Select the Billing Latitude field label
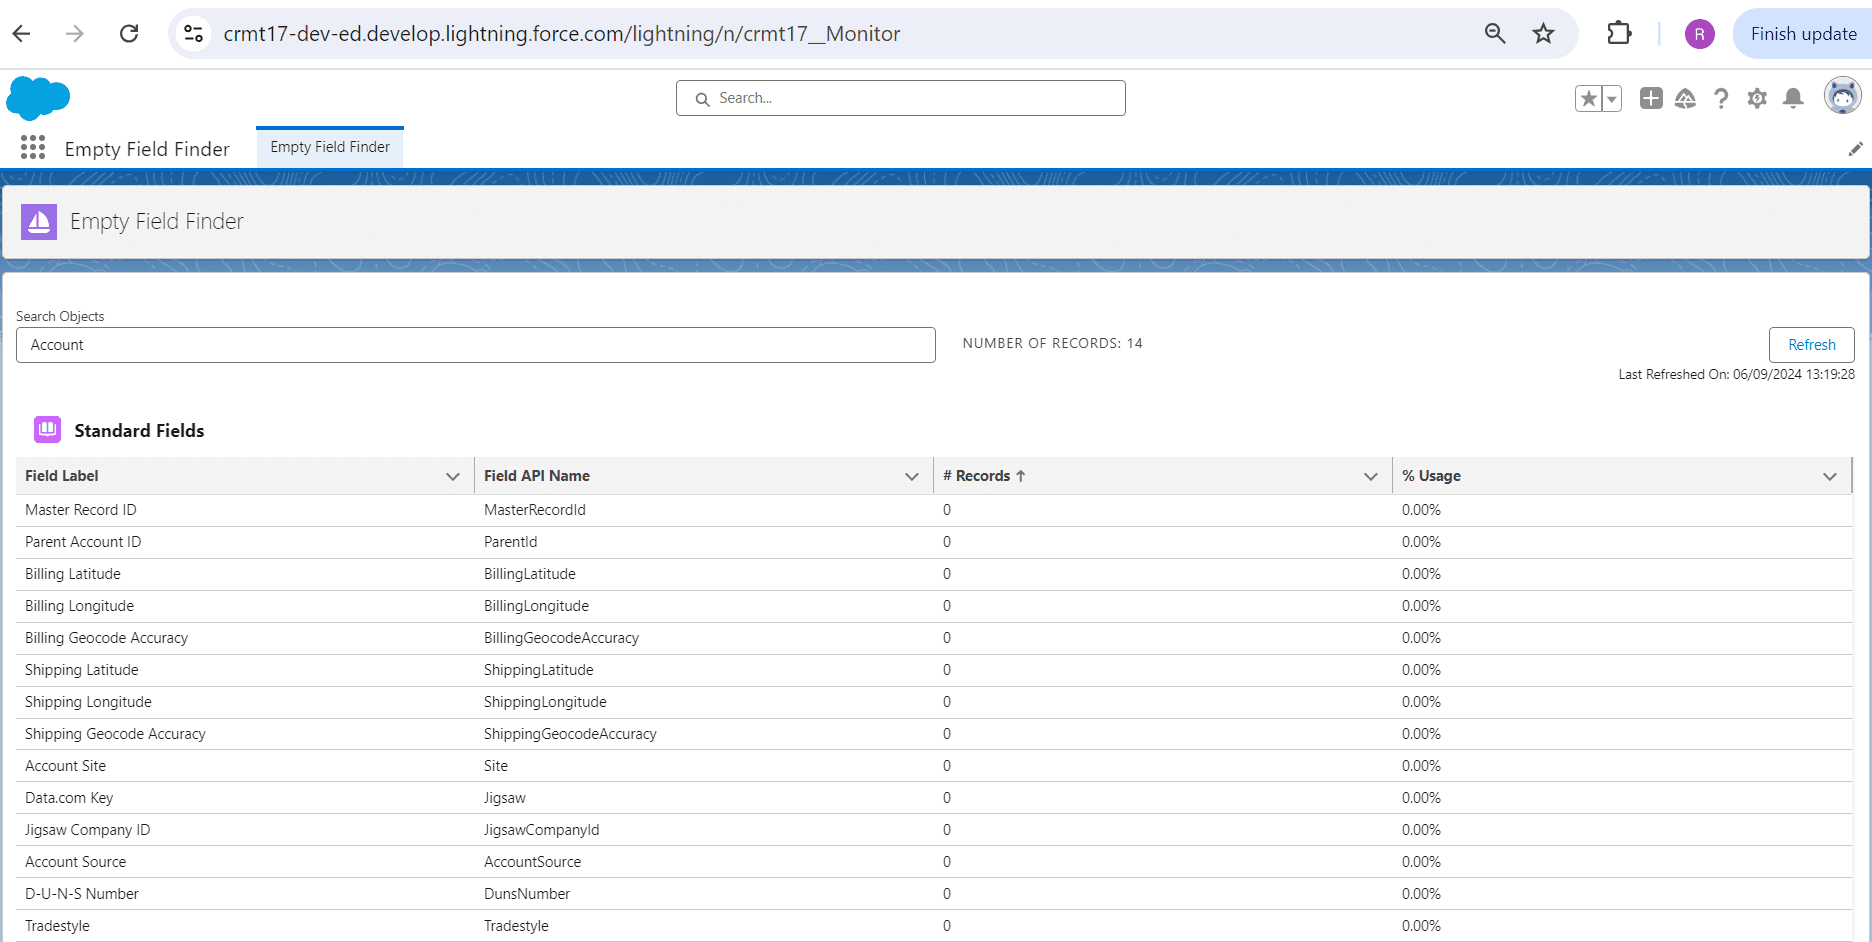Viewport: 1872px width, 942px height. click(x=73, y=574)
